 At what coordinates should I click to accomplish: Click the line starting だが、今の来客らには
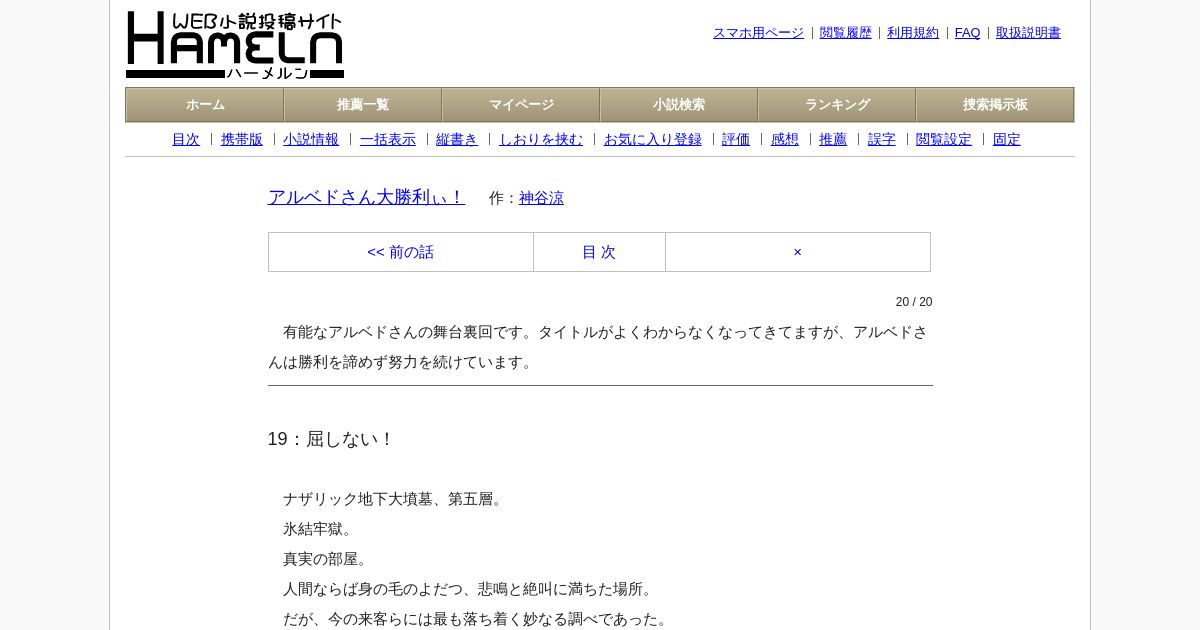[x=478, y=619]
